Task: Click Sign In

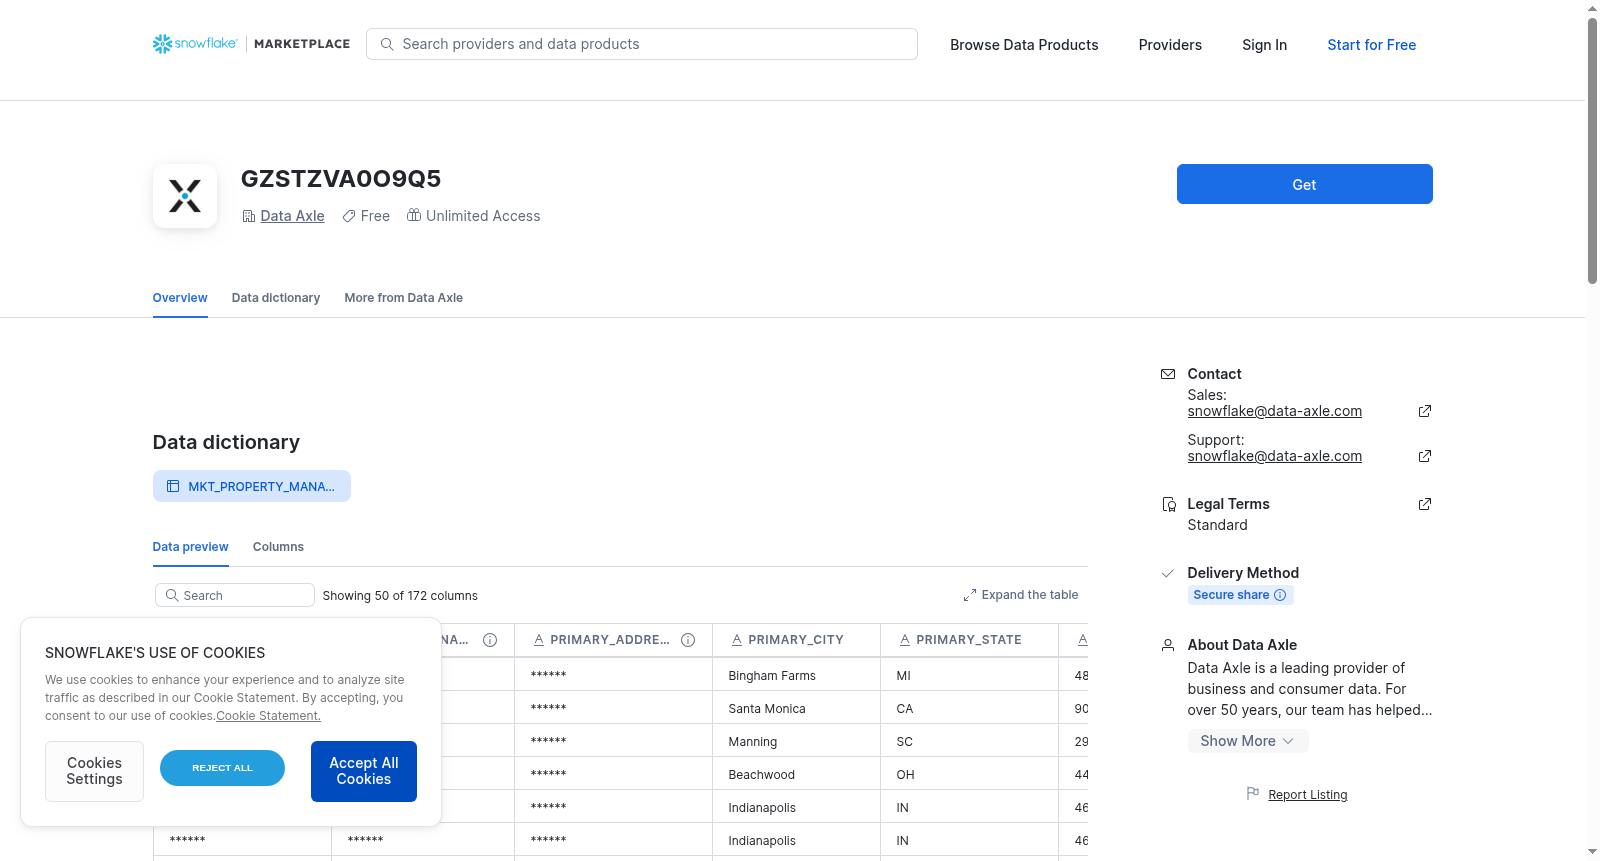Action: point(1264,45)
